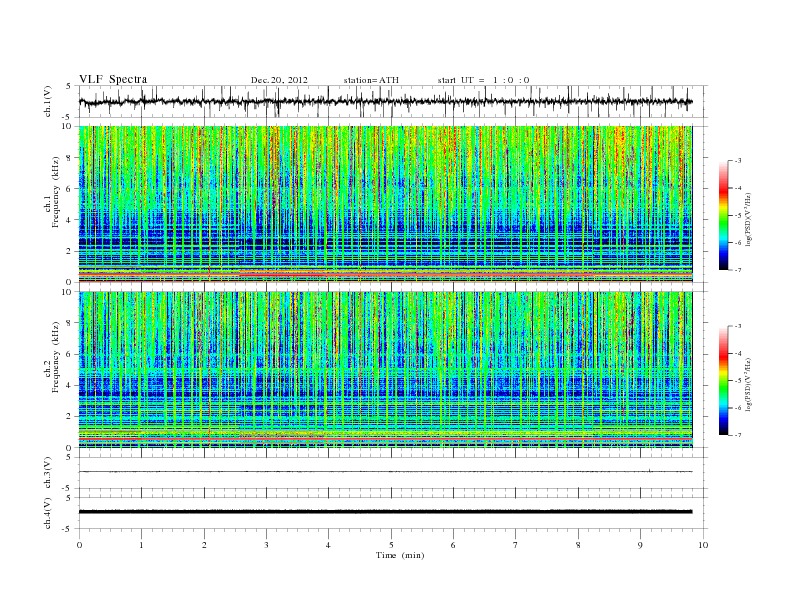
Task: Click ch.1 frequency axis "8" kHz tick
Action: click(69, 158)
